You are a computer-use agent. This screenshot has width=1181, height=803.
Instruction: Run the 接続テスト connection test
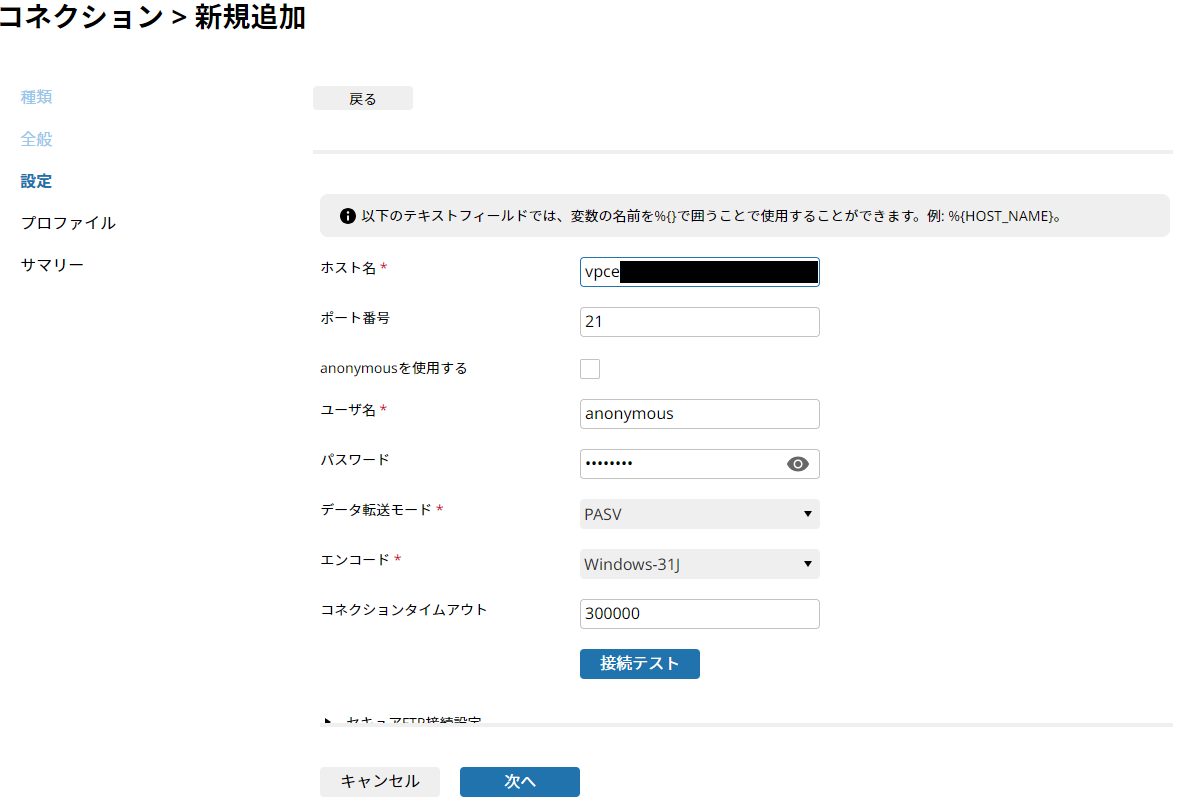click(x=639, y=664)
